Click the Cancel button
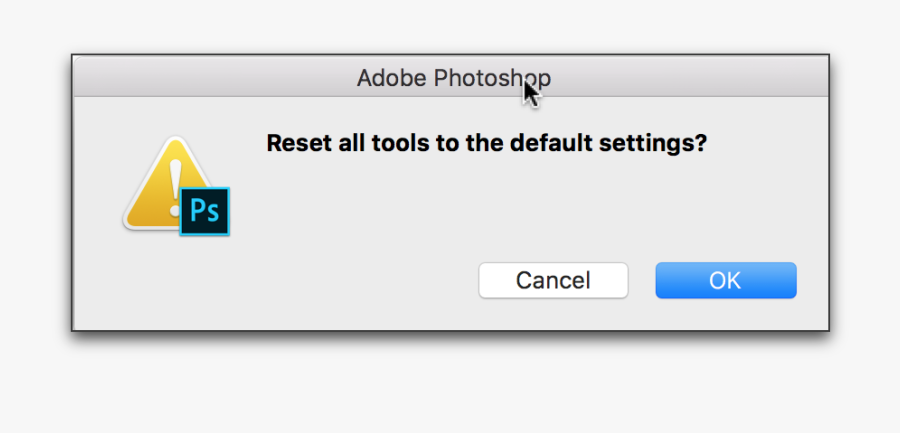900x433 pixels. click(553, 280)
